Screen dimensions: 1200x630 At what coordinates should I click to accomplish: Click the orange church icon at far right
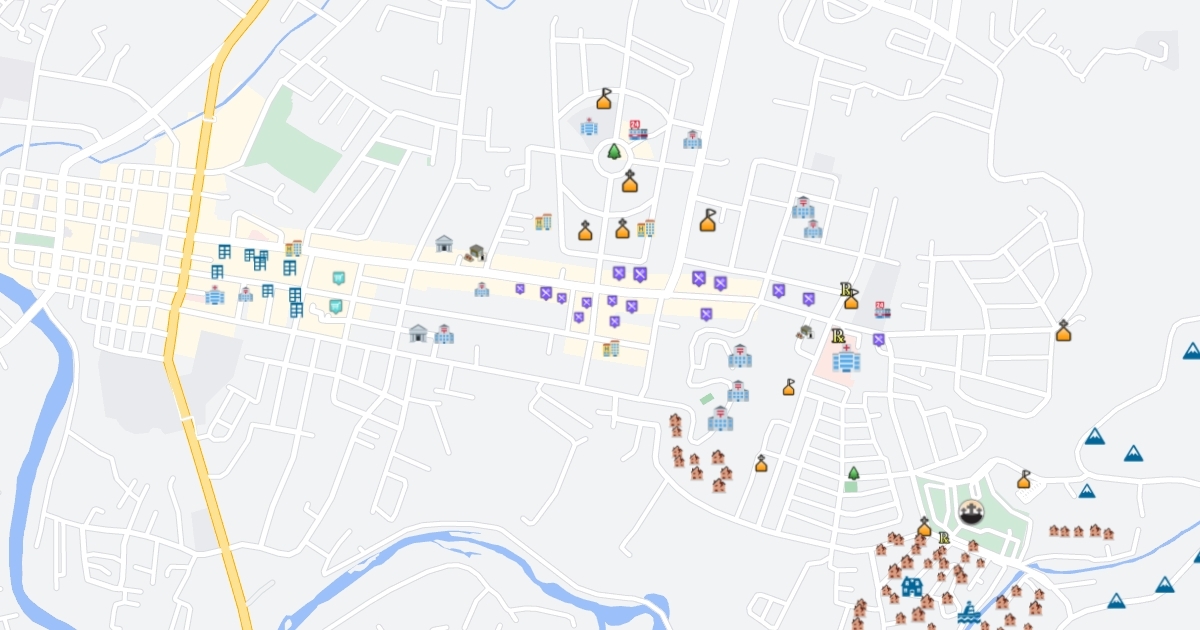[x=1063, y=331]
